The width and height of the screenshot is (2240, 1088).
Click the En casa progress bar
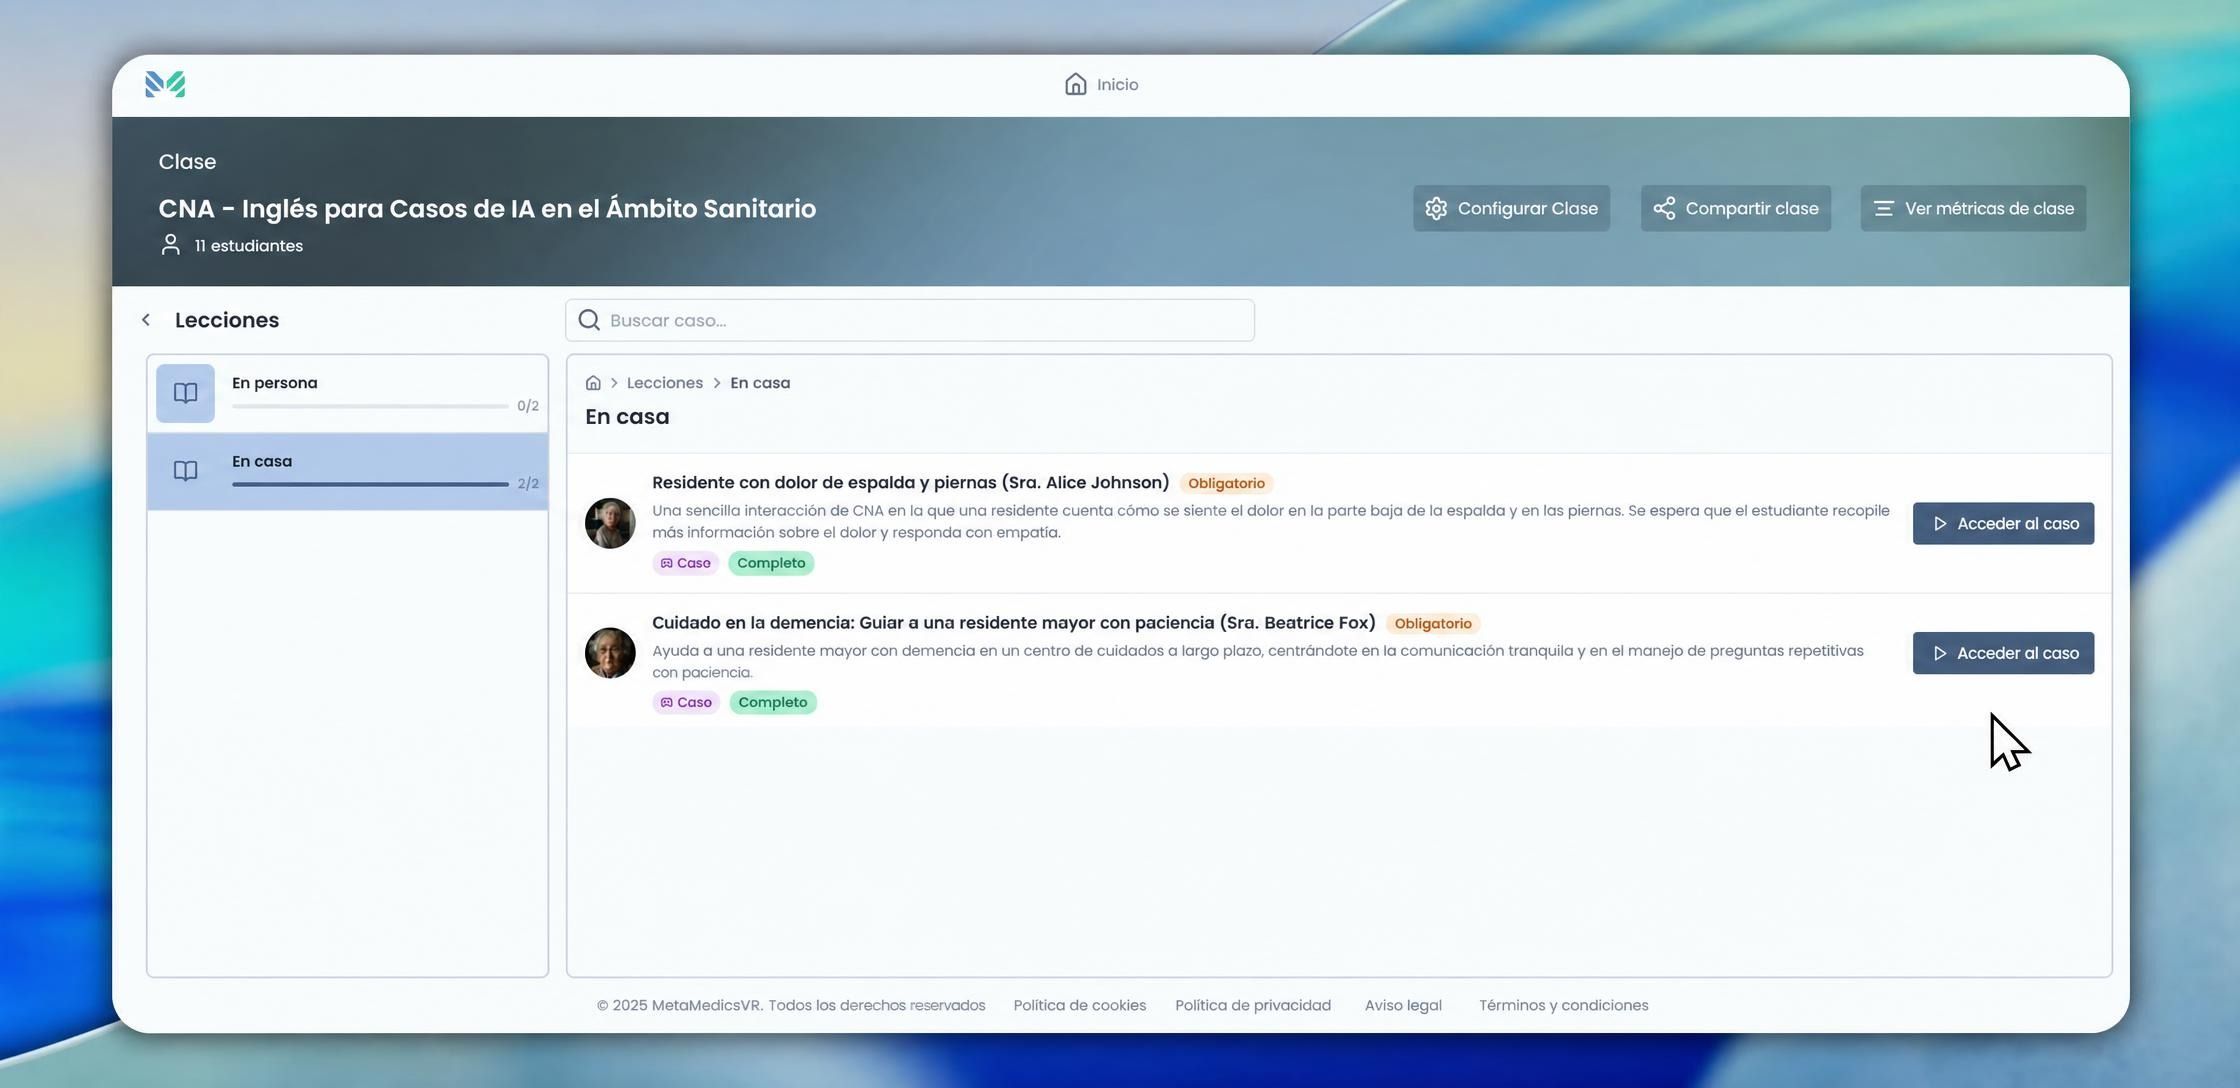click(x=370, y=484)
